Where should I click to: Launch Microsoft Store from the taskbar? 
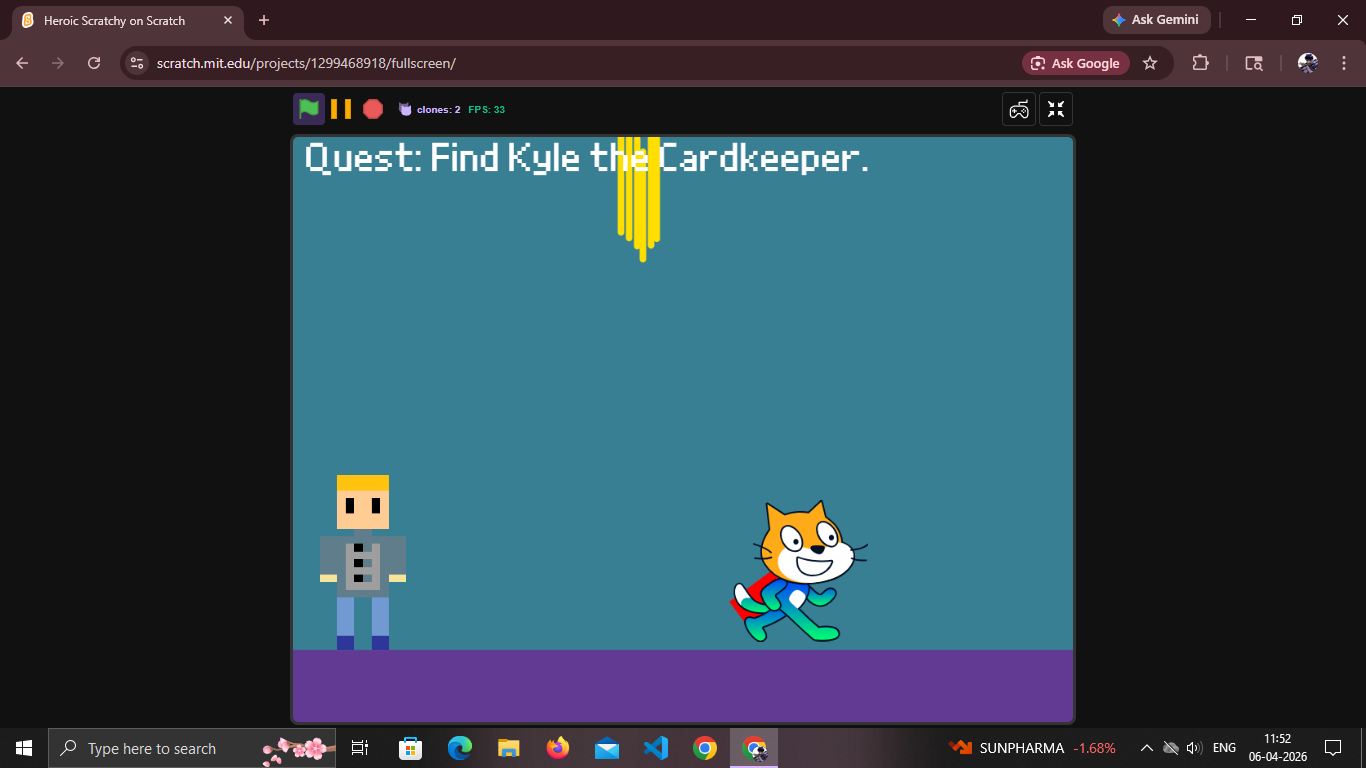coord(410,748)
